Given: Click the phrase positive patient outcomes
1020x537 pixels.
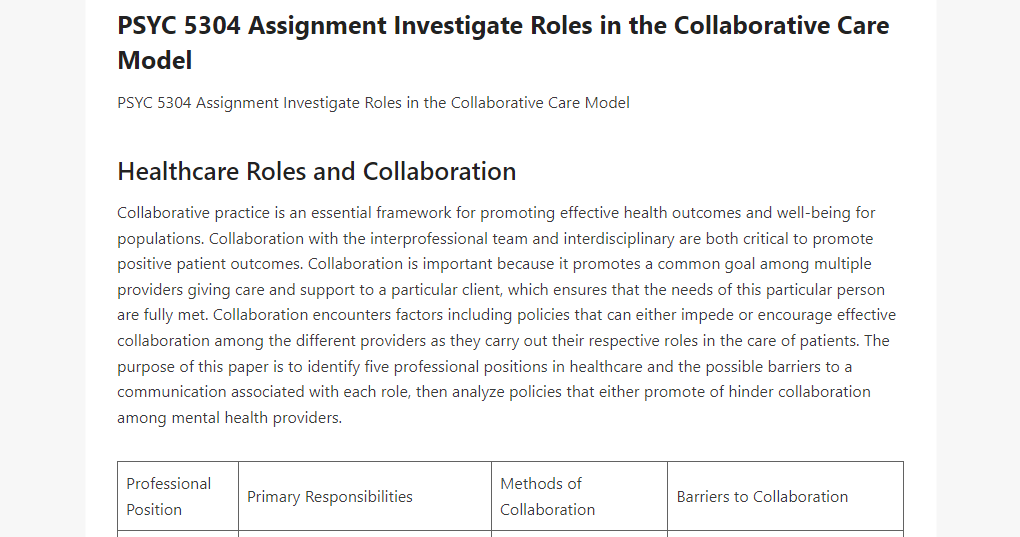Looking at the screenshot, I should tap(210, 264).
